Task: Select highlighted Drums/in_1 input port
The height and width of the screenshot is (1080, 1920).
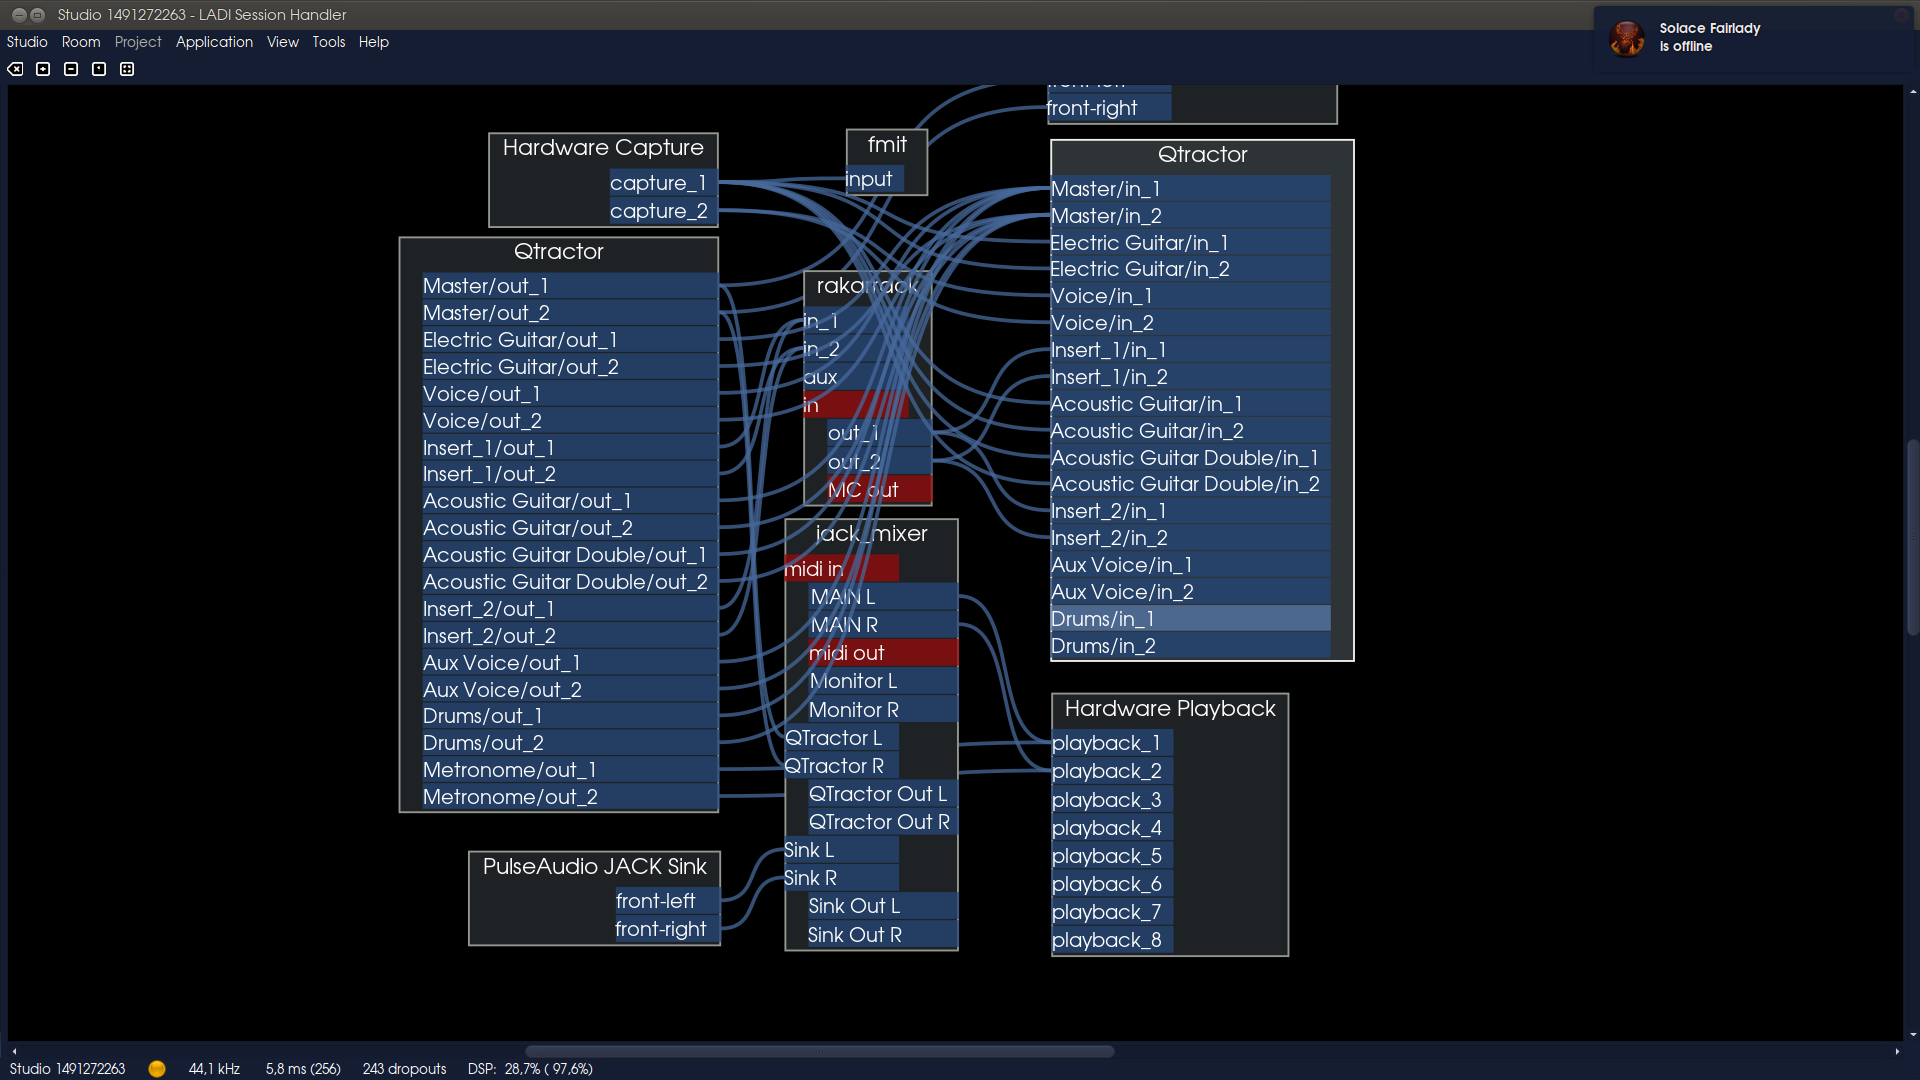Action: tap(1190, 619)
